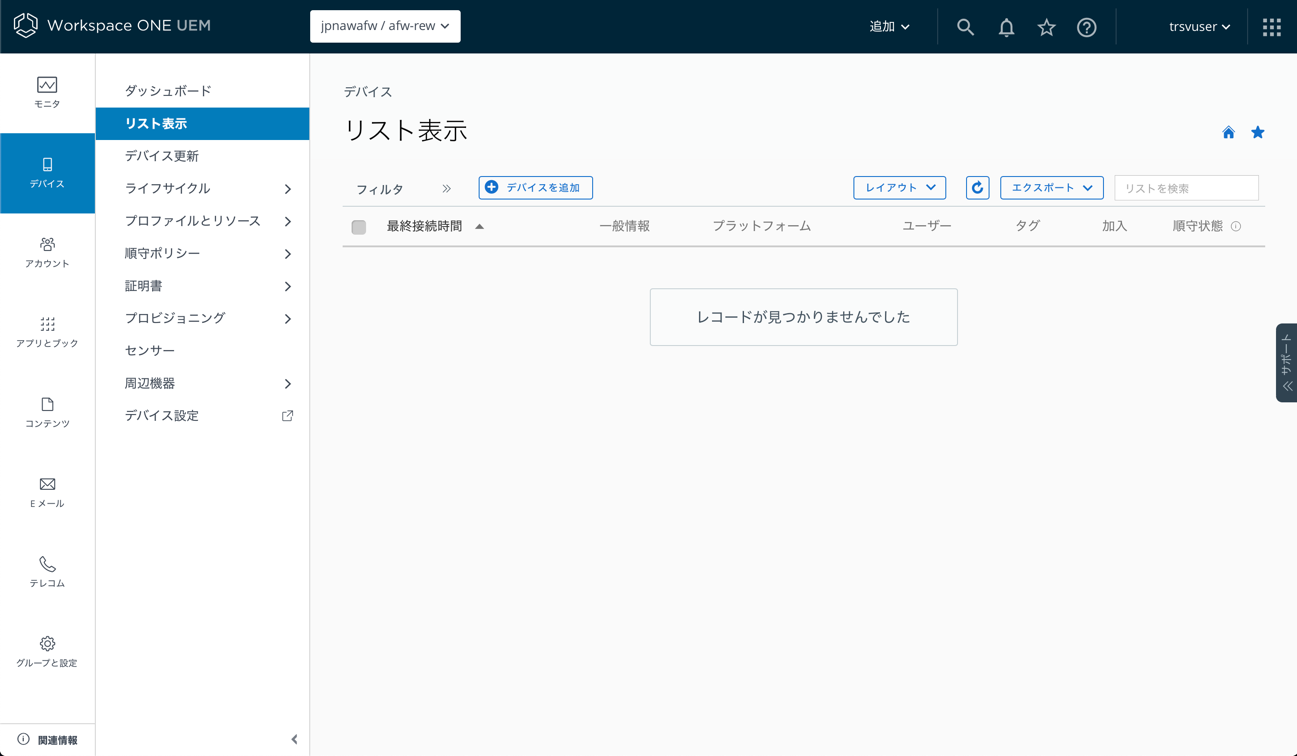Sort by ユーザー column header

pyautogui.click(x=927, y=226)
